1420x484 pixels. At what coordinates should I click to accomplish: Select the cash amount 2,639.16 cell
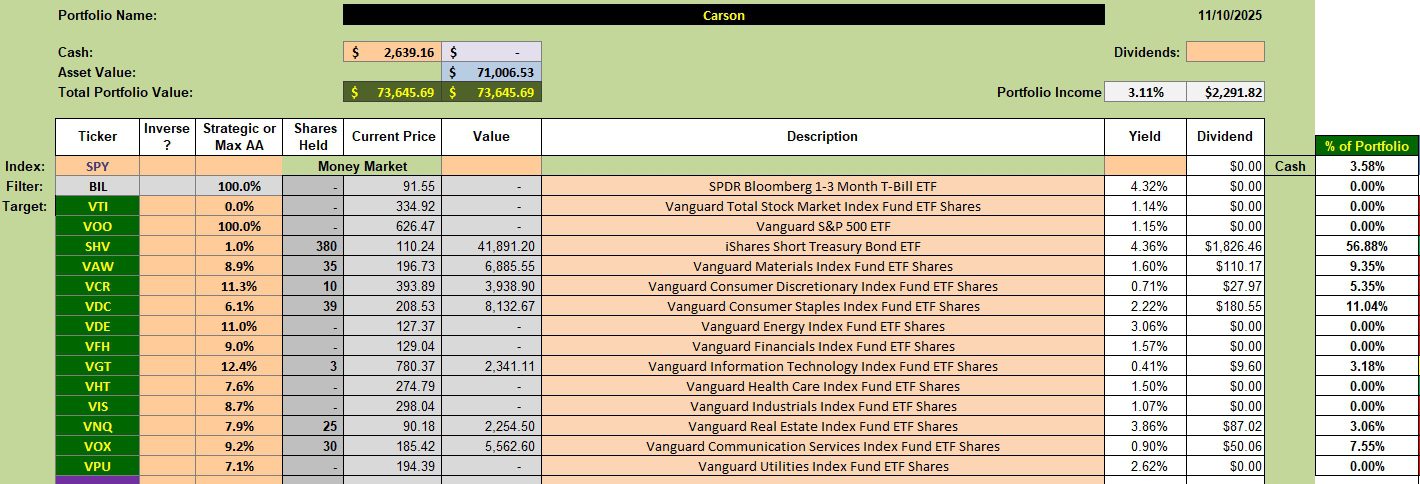click(x=391, y=52)
